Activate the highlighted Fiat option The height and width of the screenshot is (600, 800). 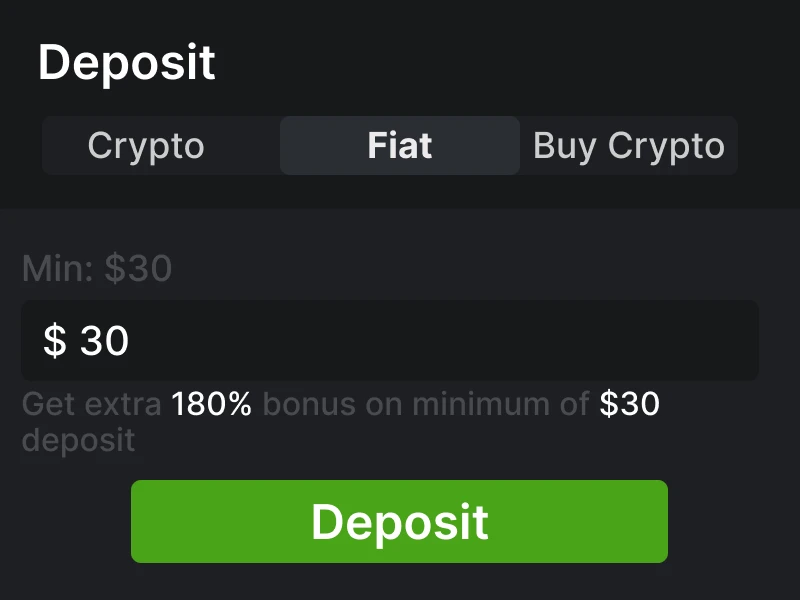pos(399,146)
